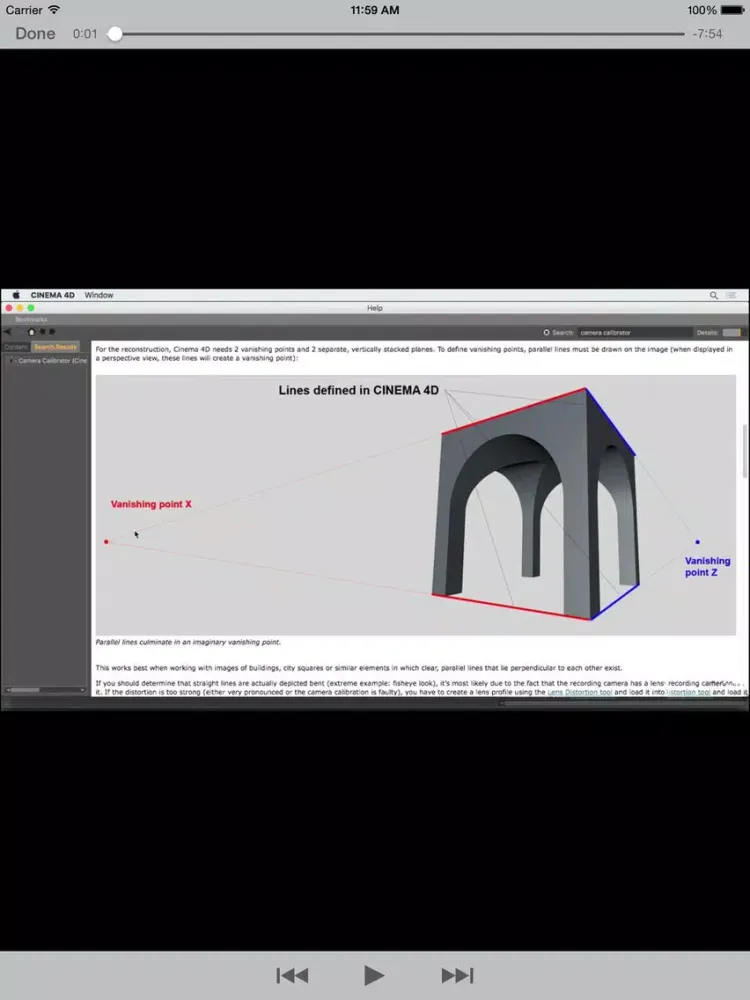Adjust the Details slider
Screen dimensions: 750x1000
tap(732, 332)
